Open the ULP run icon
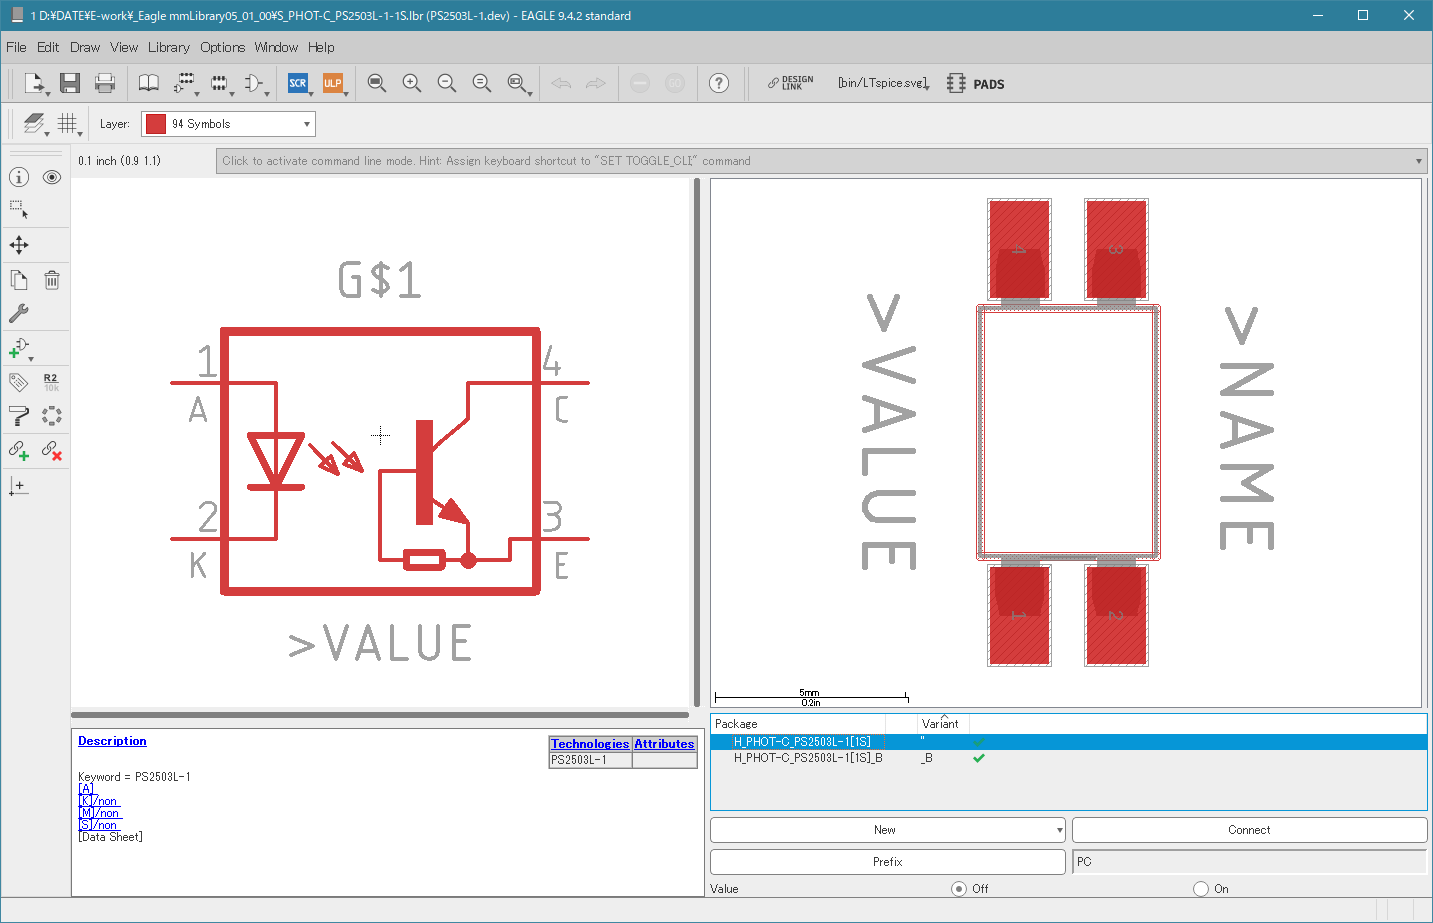 (333, 83)
